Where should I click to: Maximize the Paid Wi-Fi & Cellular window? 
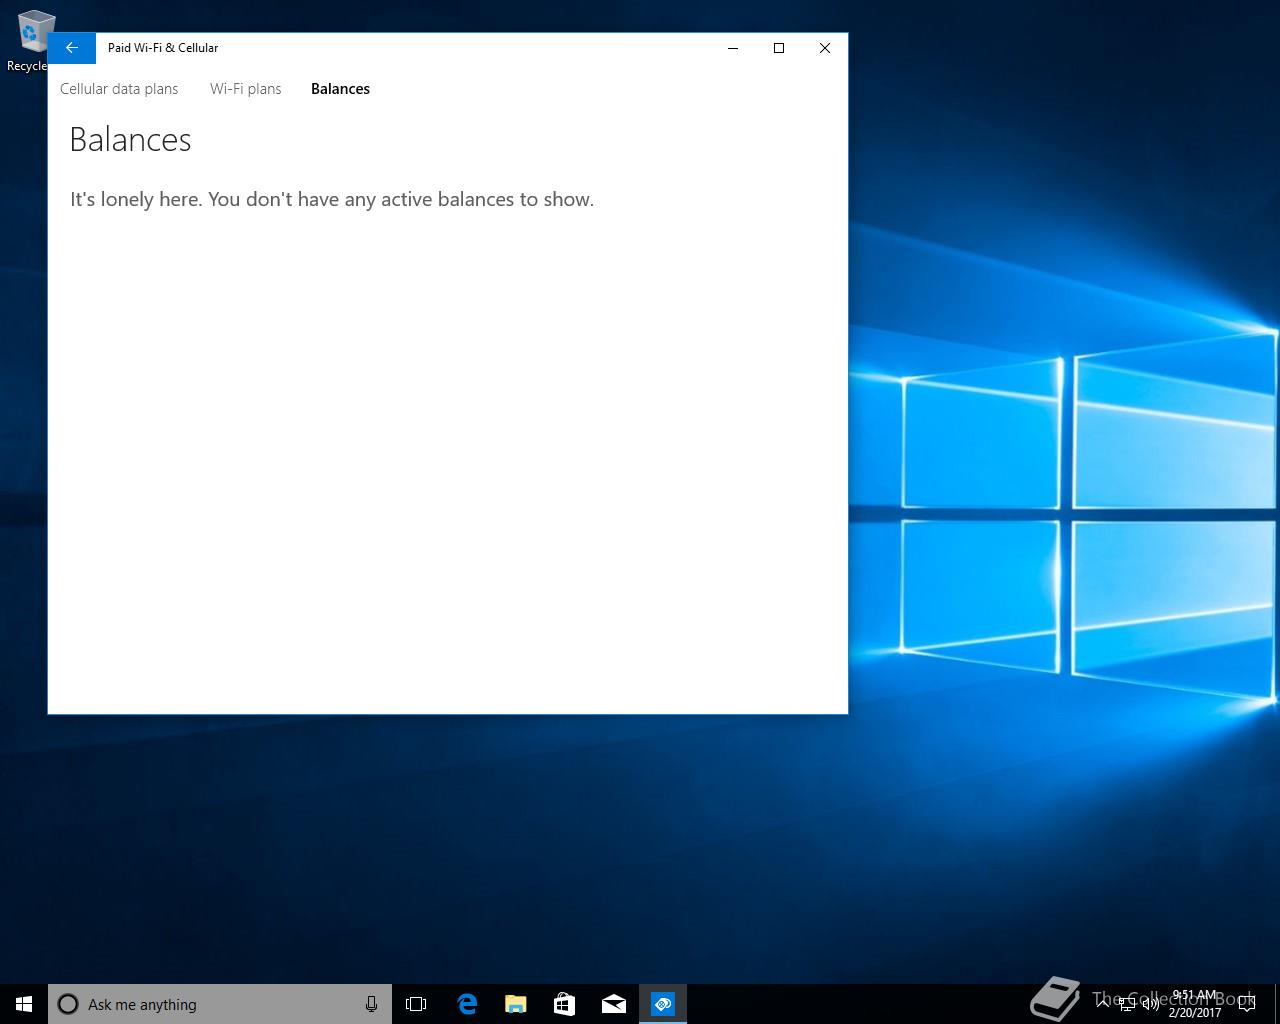click(779, 48)
